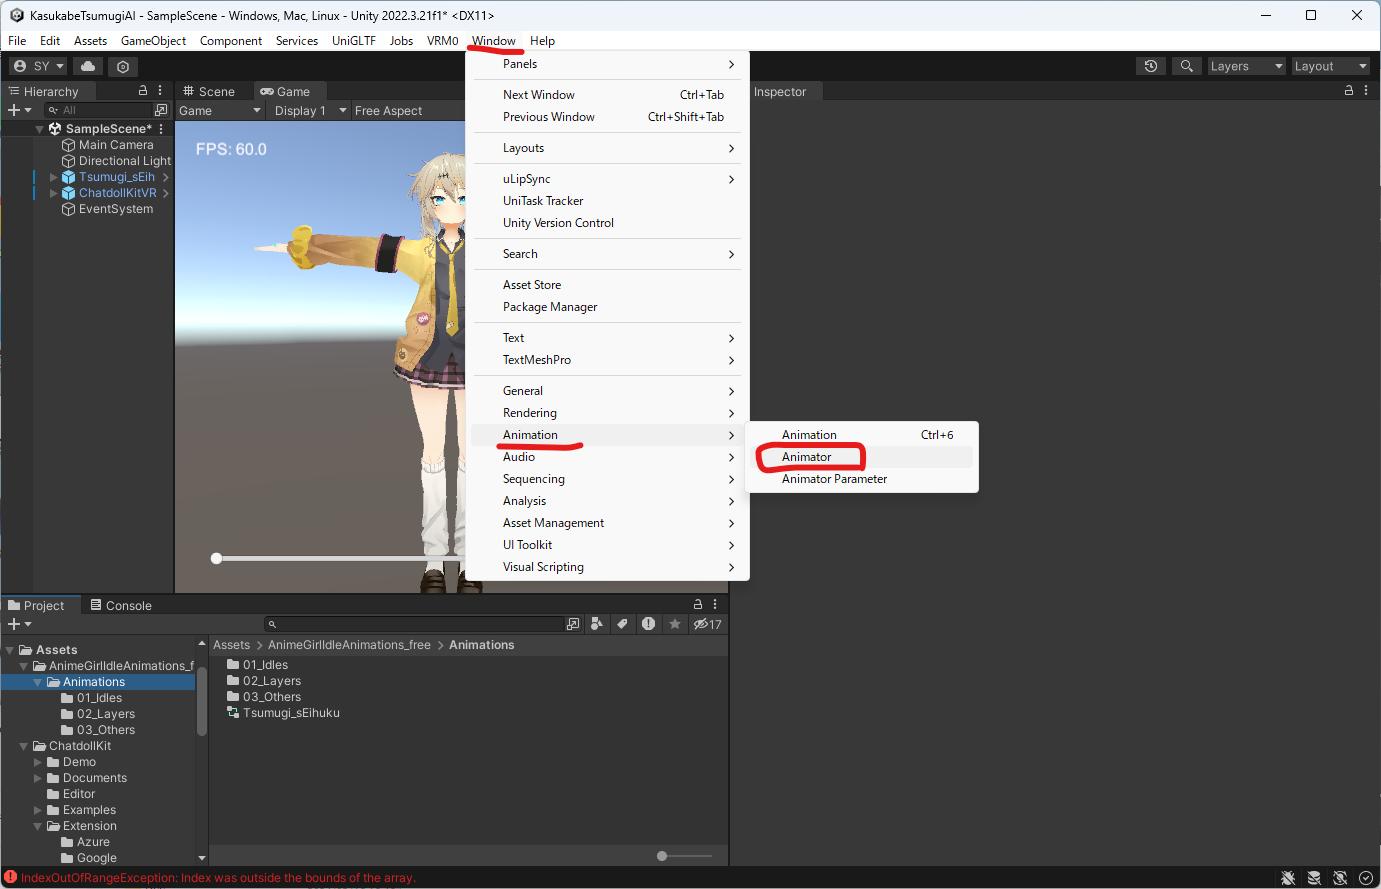
Task: Open the Animation window entry (Ctrl+6)
Action: click(862, 435)
